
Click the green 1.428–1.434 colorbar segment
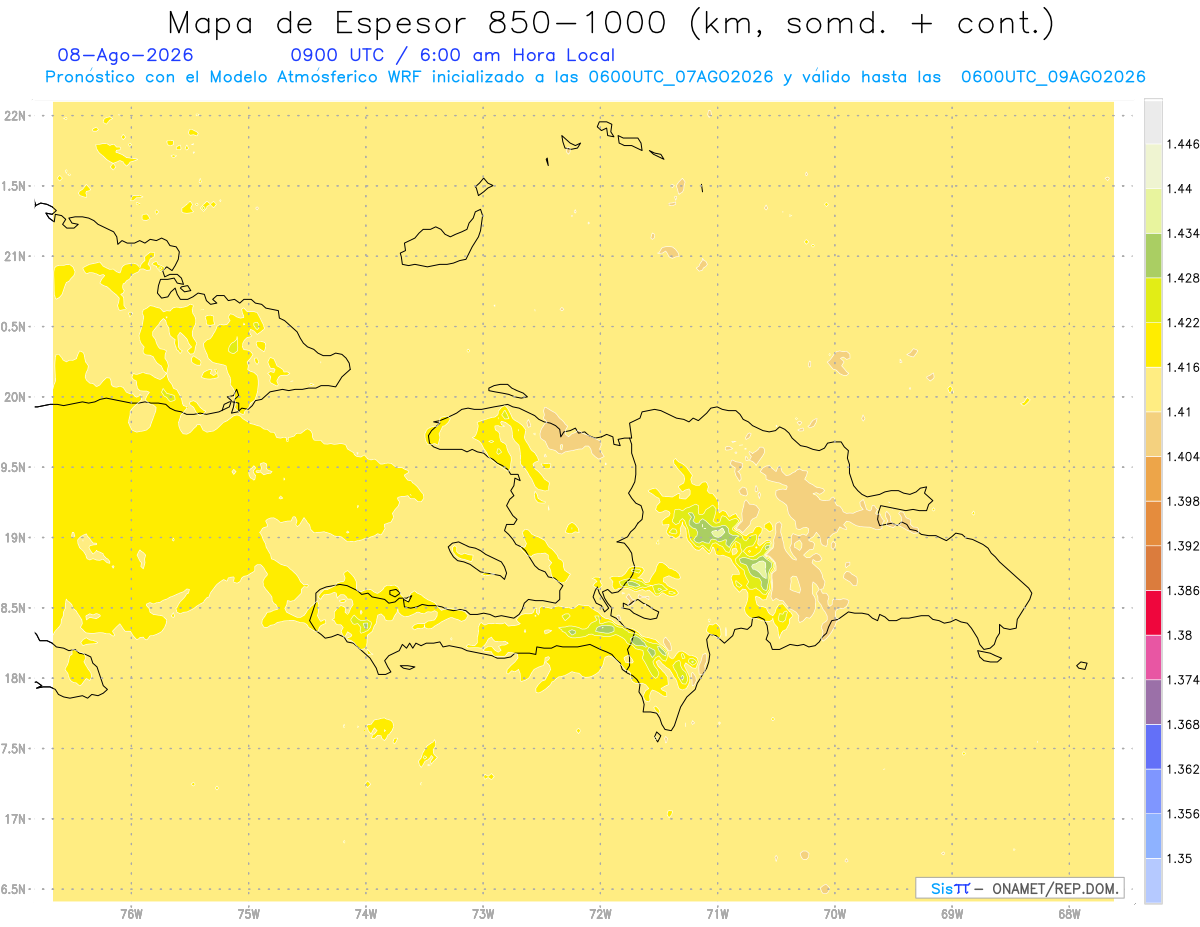(1153, 255)
